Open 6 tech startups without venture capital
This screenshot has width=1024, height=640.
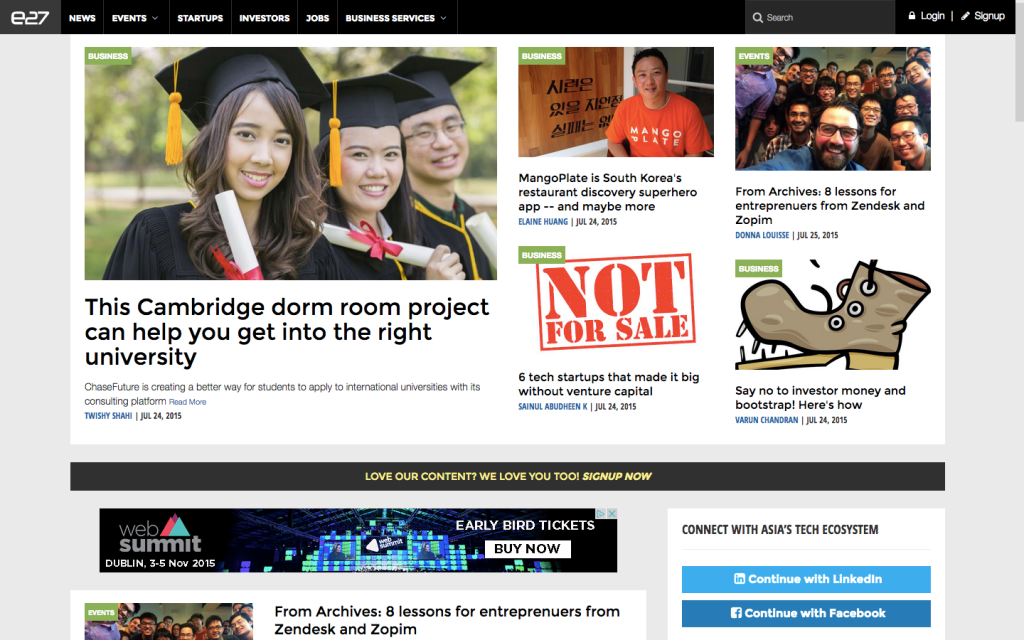pos(609,384)
